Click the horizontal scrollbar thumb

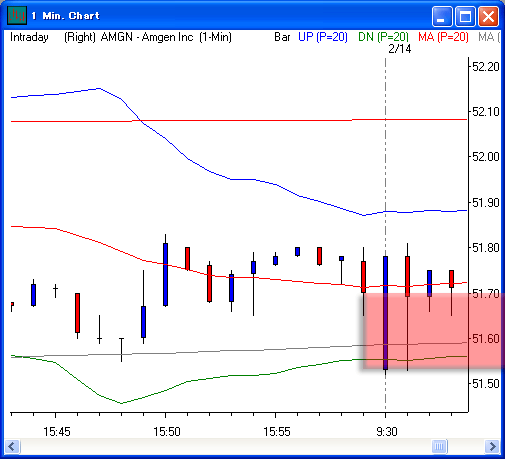pos(439,446)
